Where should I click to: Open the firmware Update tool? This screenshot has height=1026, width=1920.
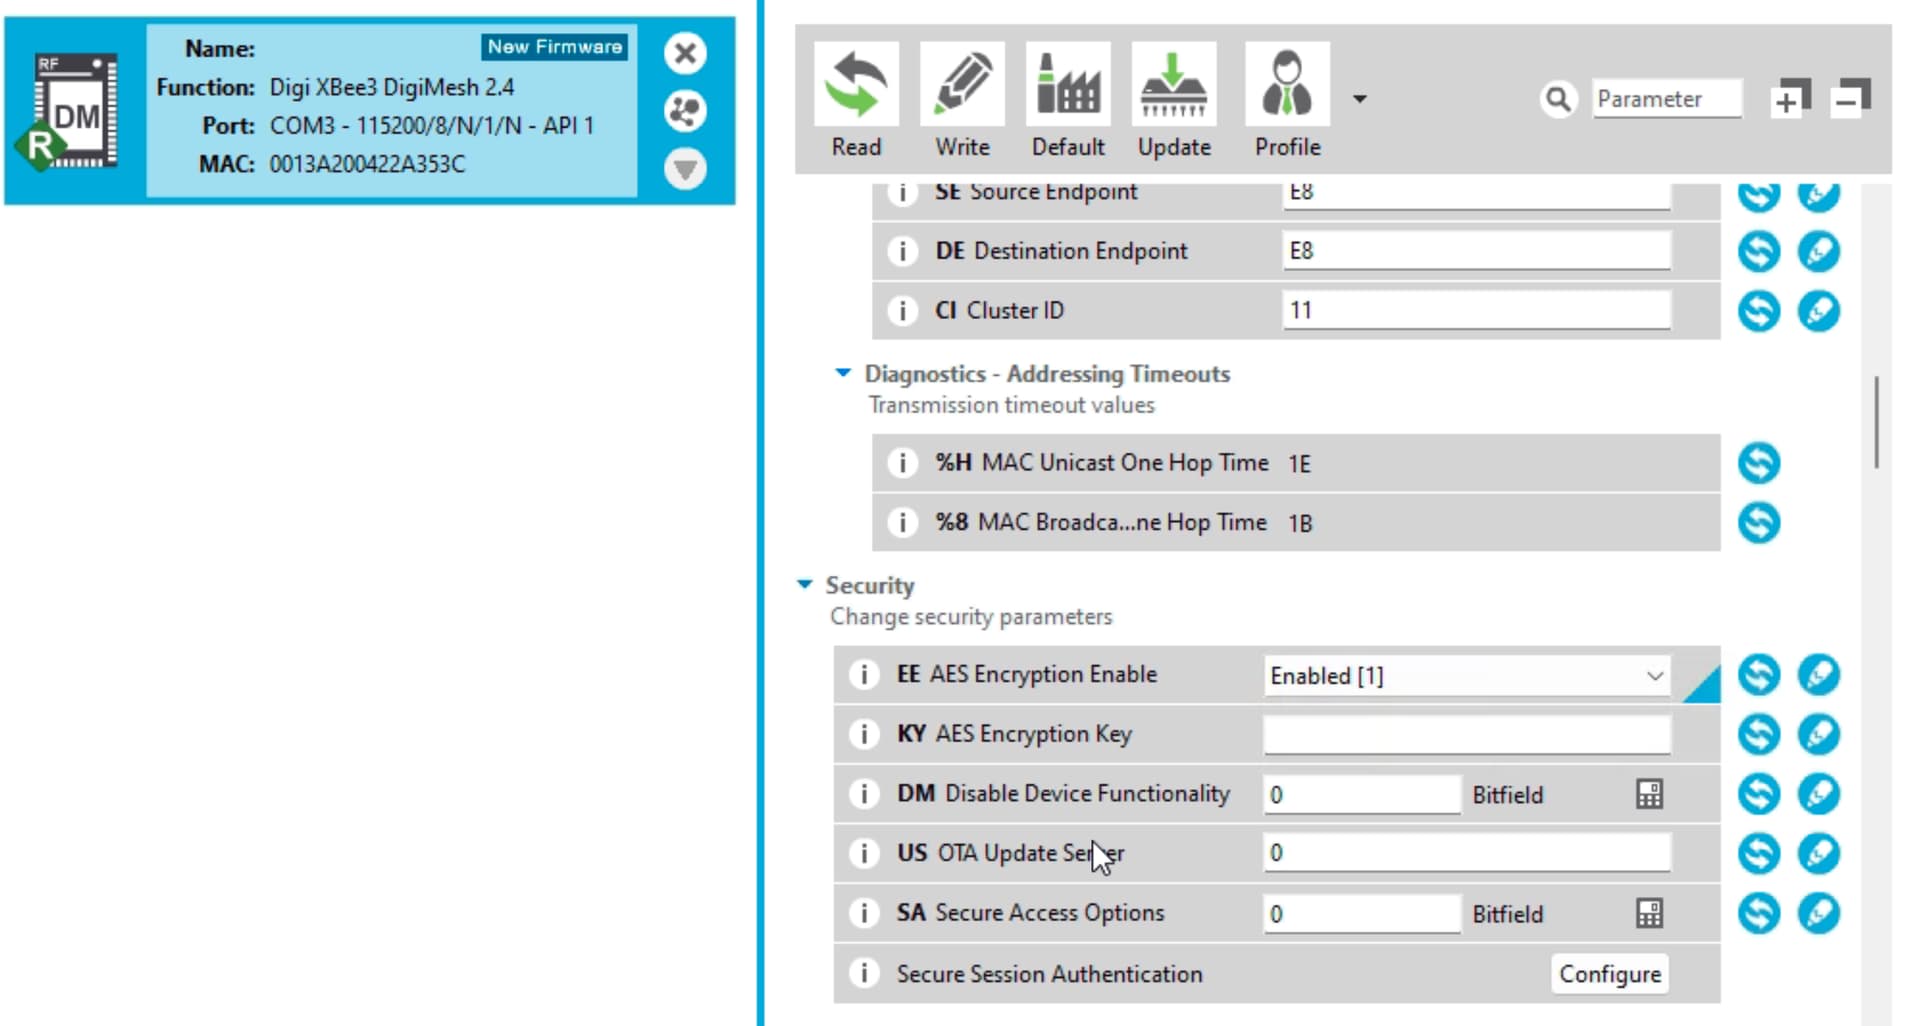[x=1174, y=85]
